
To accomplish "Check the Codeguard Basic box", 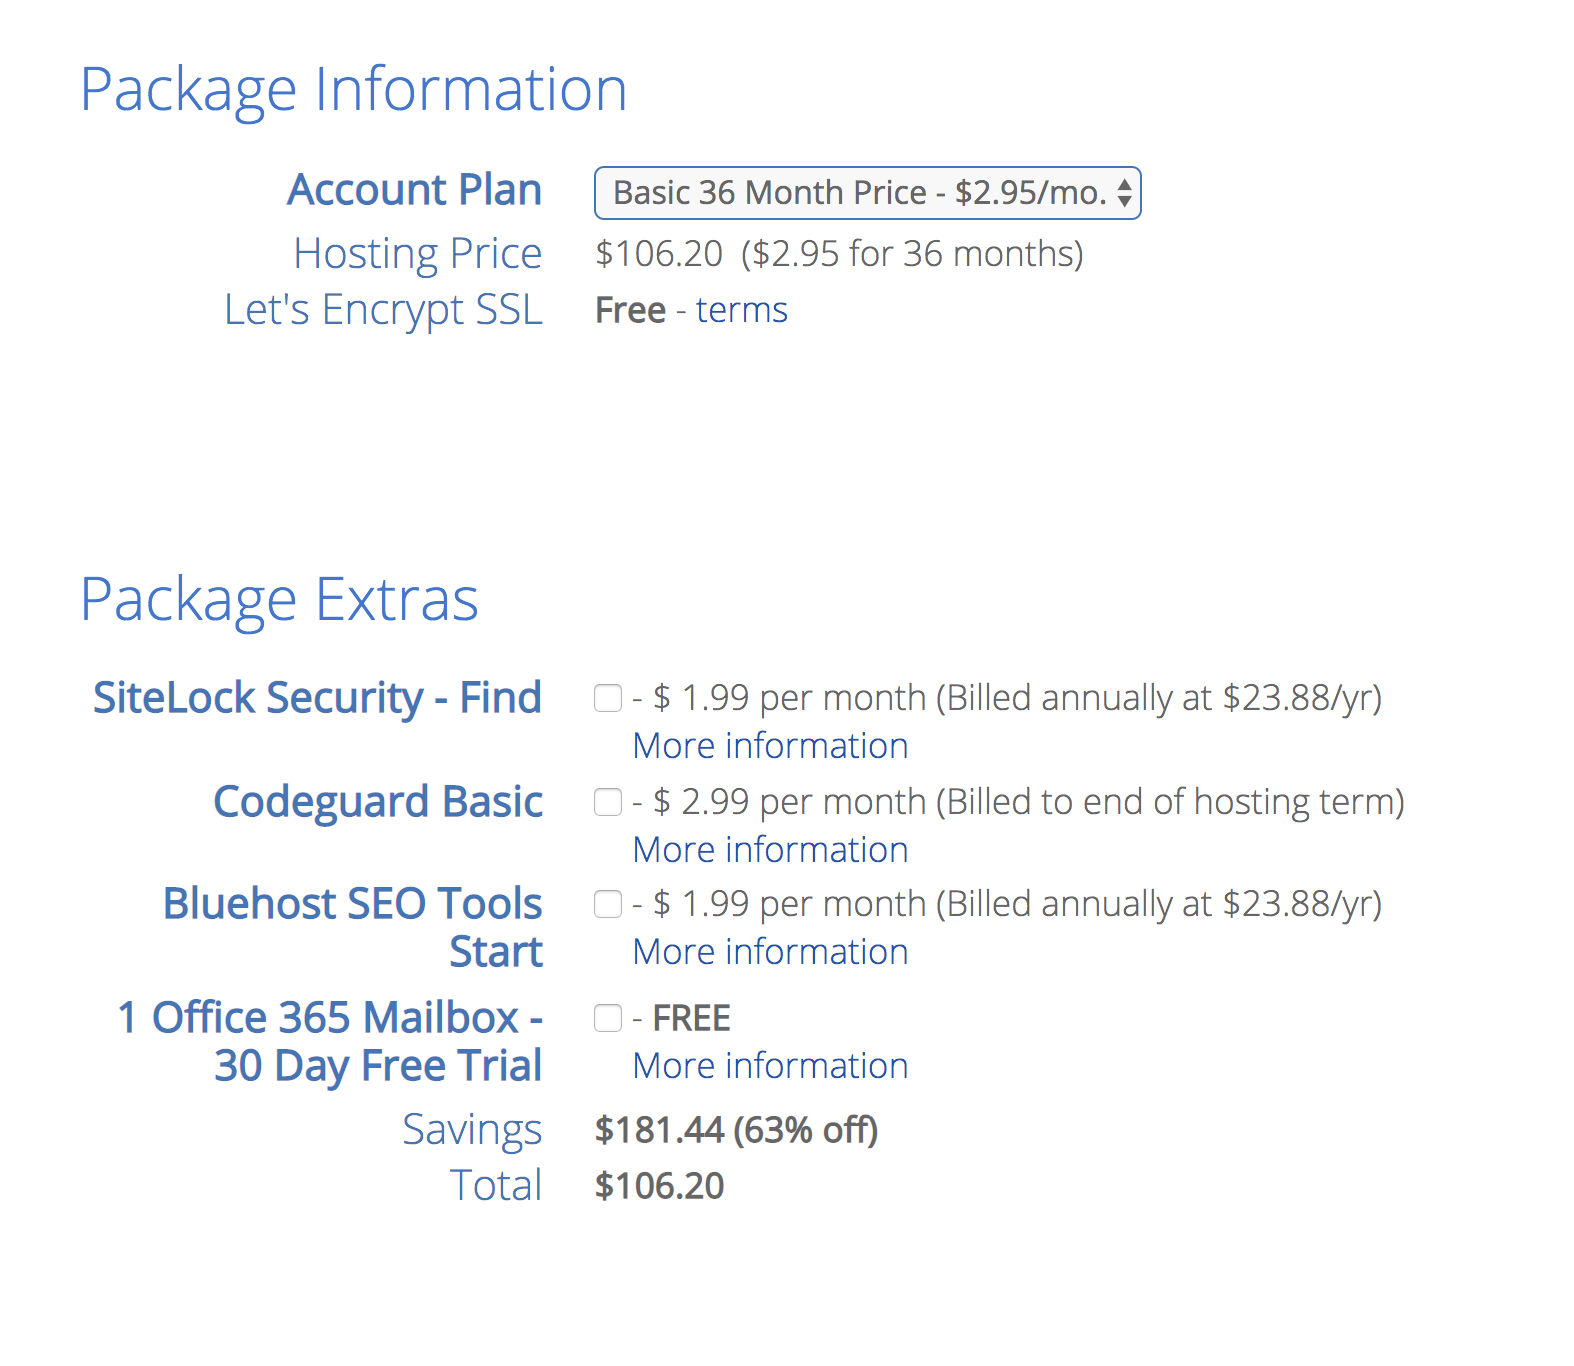I will point(607,802).
